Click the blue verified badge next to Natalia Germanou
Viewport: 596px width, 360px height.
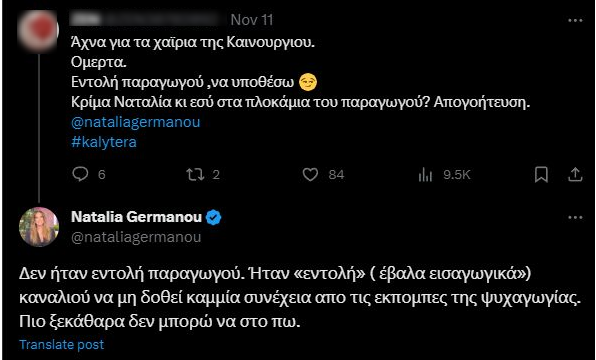(214, 217)
